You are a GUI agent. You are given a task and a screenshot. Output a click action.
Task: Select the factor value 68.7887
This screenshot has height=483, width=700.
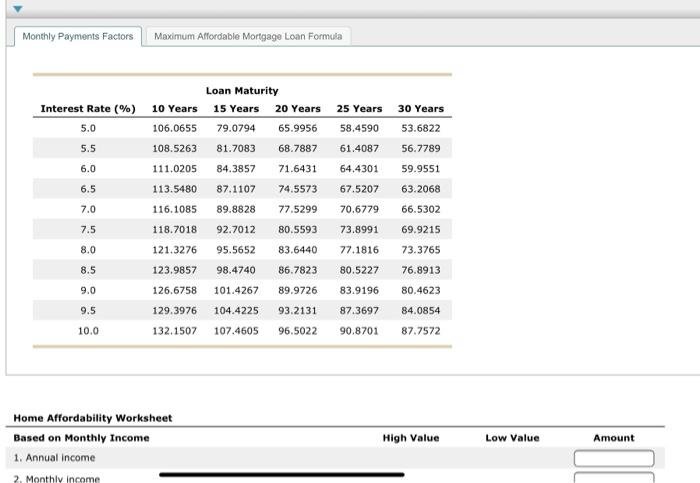click(298, 148)
